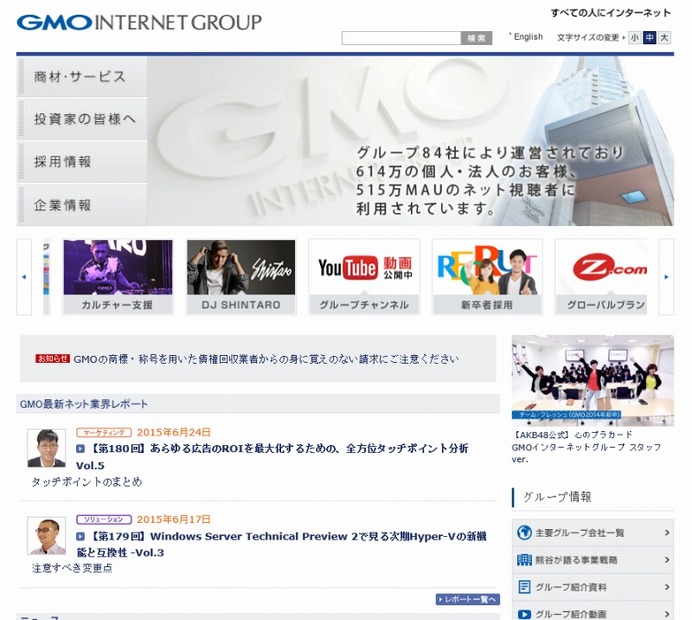This screenshot has width=692, height=620.
Task: Click the 2015年6月24日 date text
Action: [173, 432]
